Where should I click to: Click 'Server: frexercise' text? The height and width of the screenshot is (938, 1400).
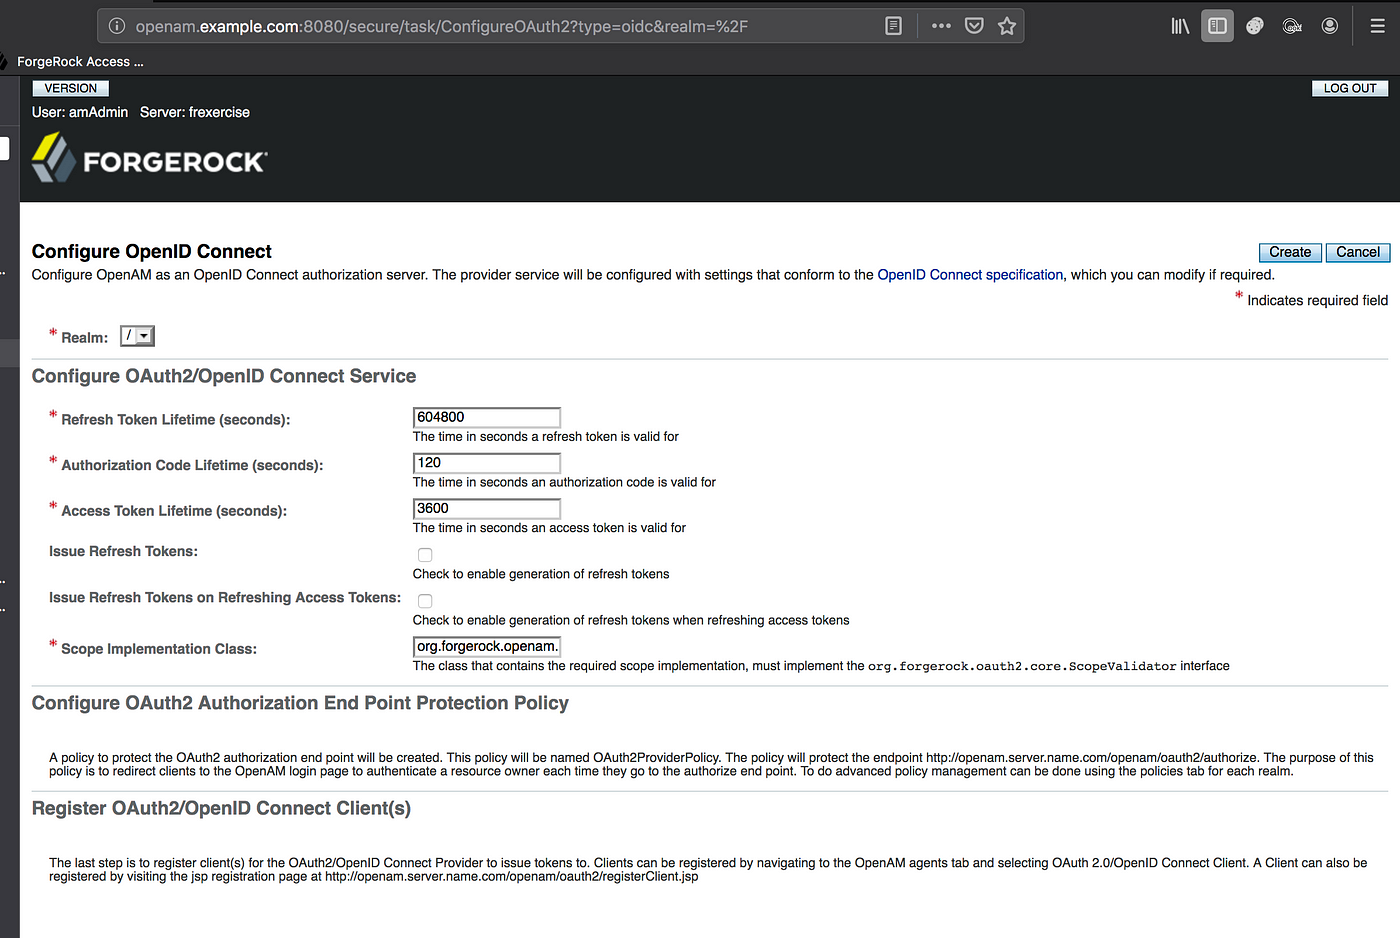[195, 112]
